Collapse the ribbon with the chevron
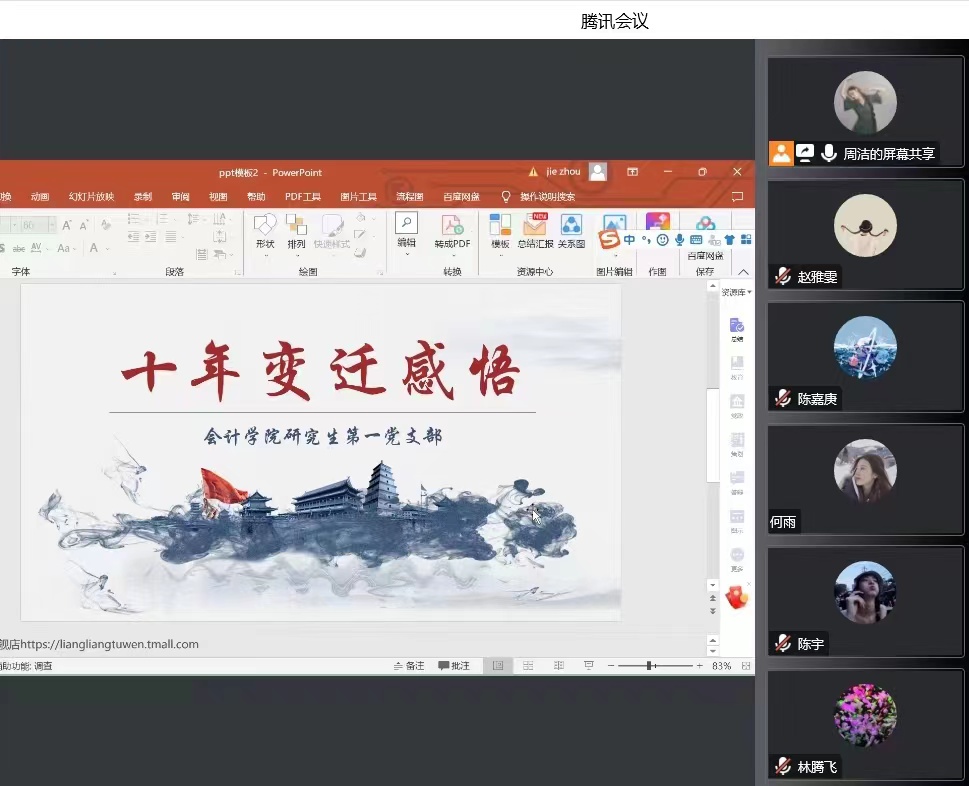The image size is (969, 786). click(743, 272)
